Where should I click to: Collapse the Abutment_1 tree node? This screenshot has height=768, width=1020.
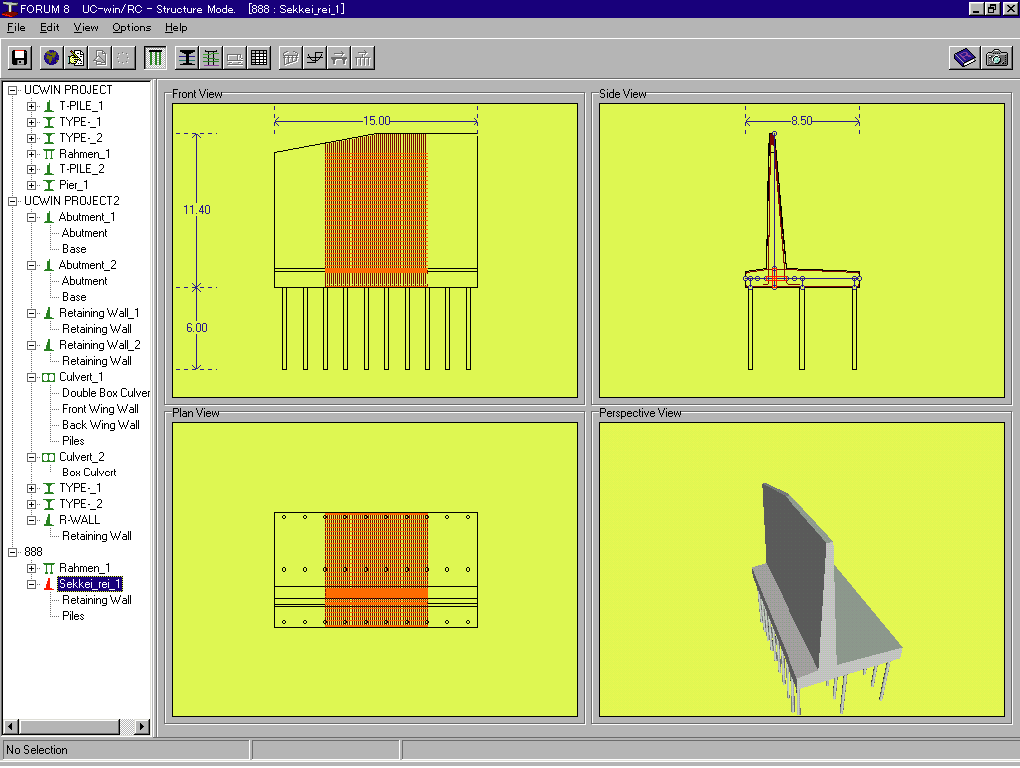pyautogui.click(x=32, y=217)
